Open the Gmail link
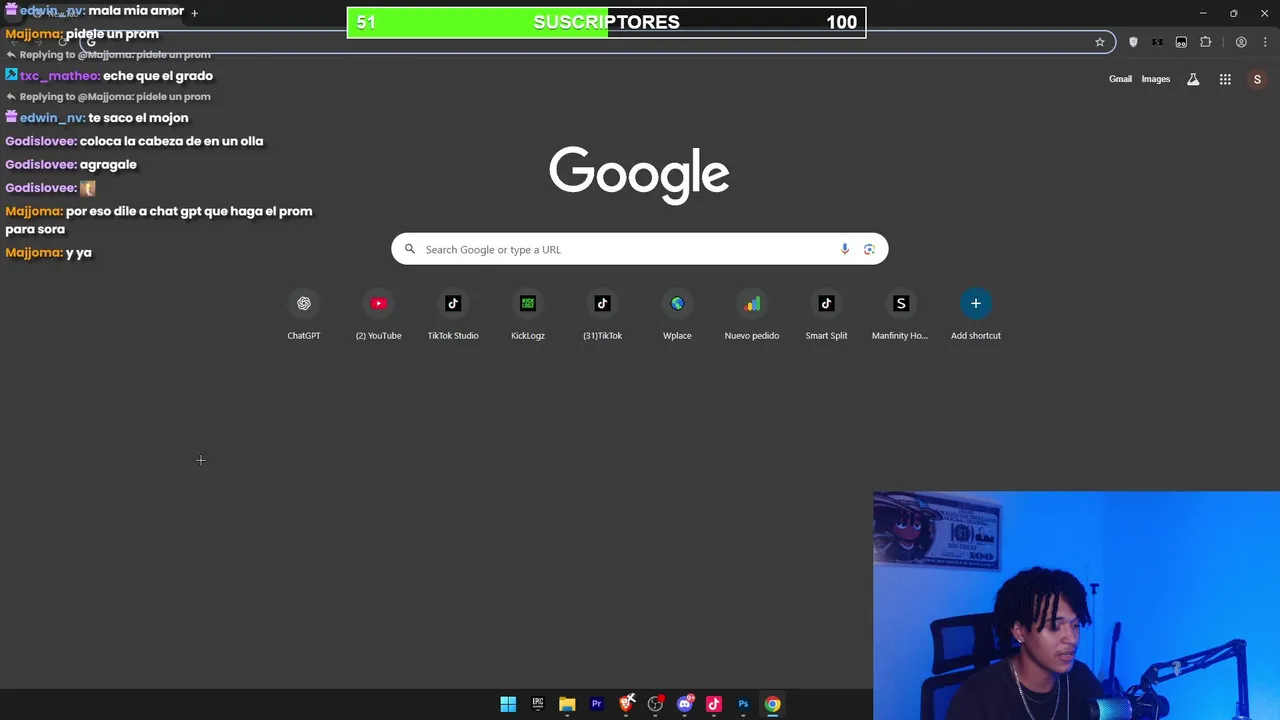The image size is (1280, 720). click(1120, 79)
